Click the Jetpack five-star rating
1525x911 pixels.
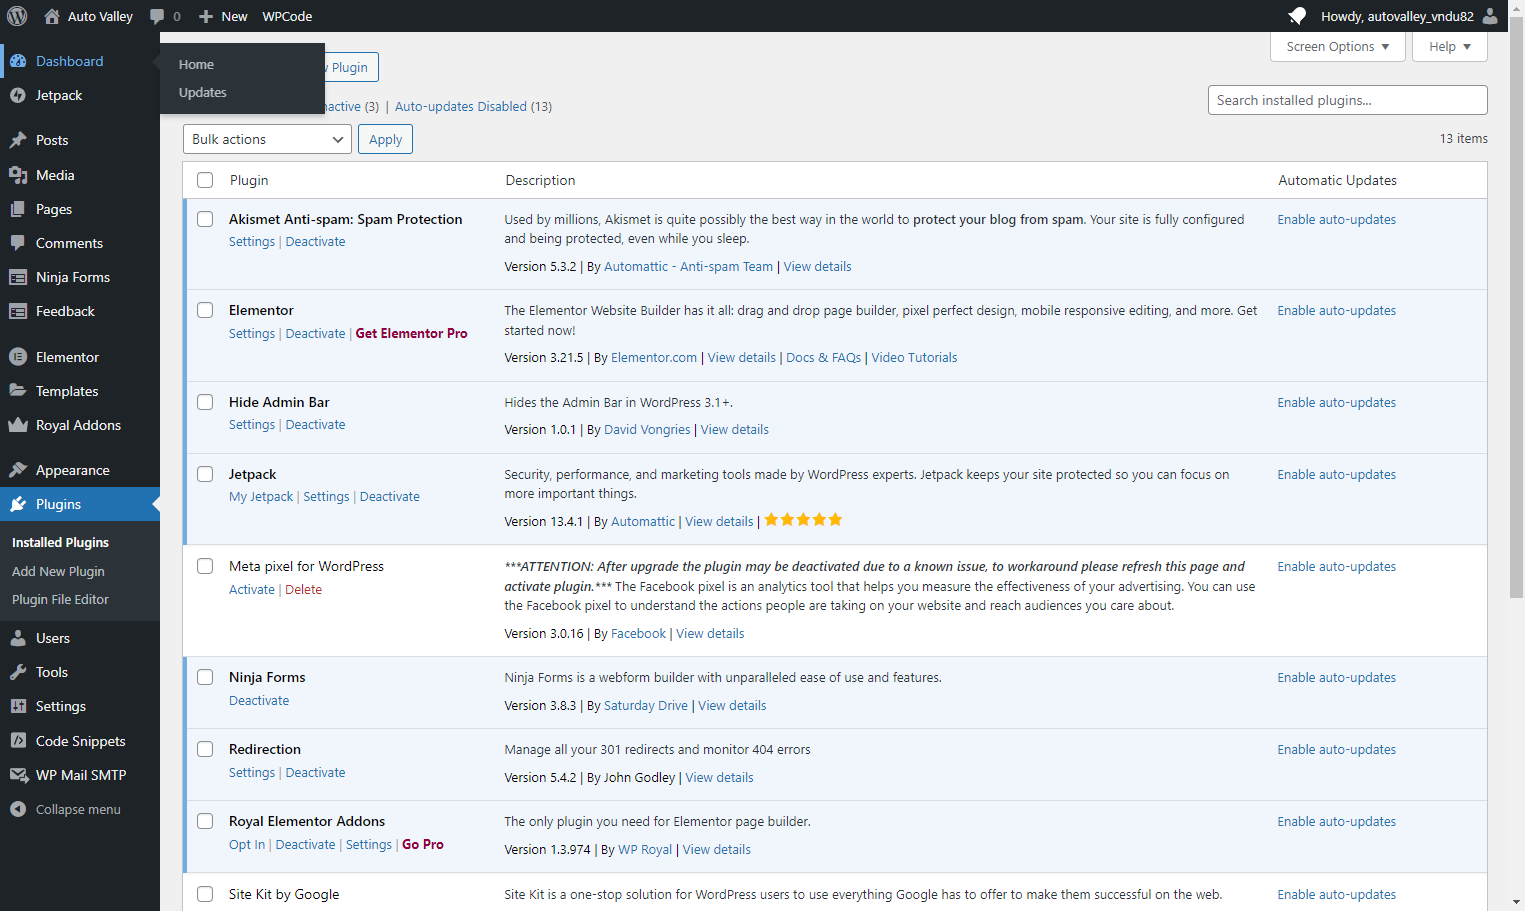click(803, 520)
